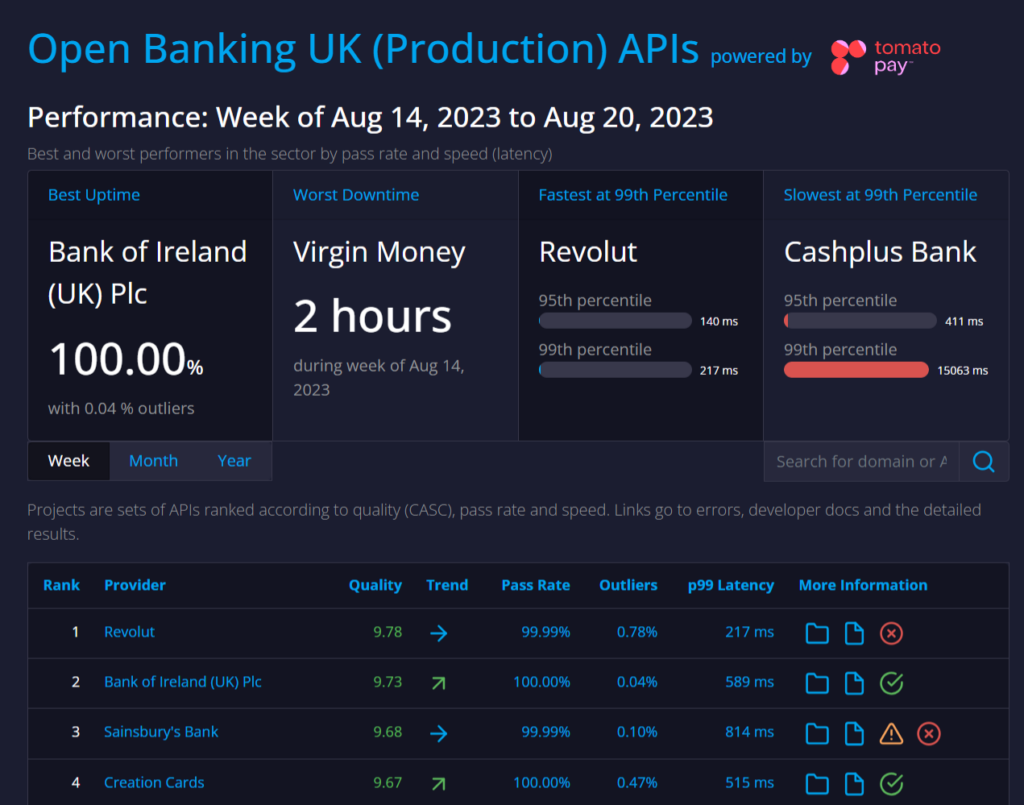Click Sainsbury's Bank 814 ms latency value
Screen dimensions: 1024x805
[x=749, y=732]
